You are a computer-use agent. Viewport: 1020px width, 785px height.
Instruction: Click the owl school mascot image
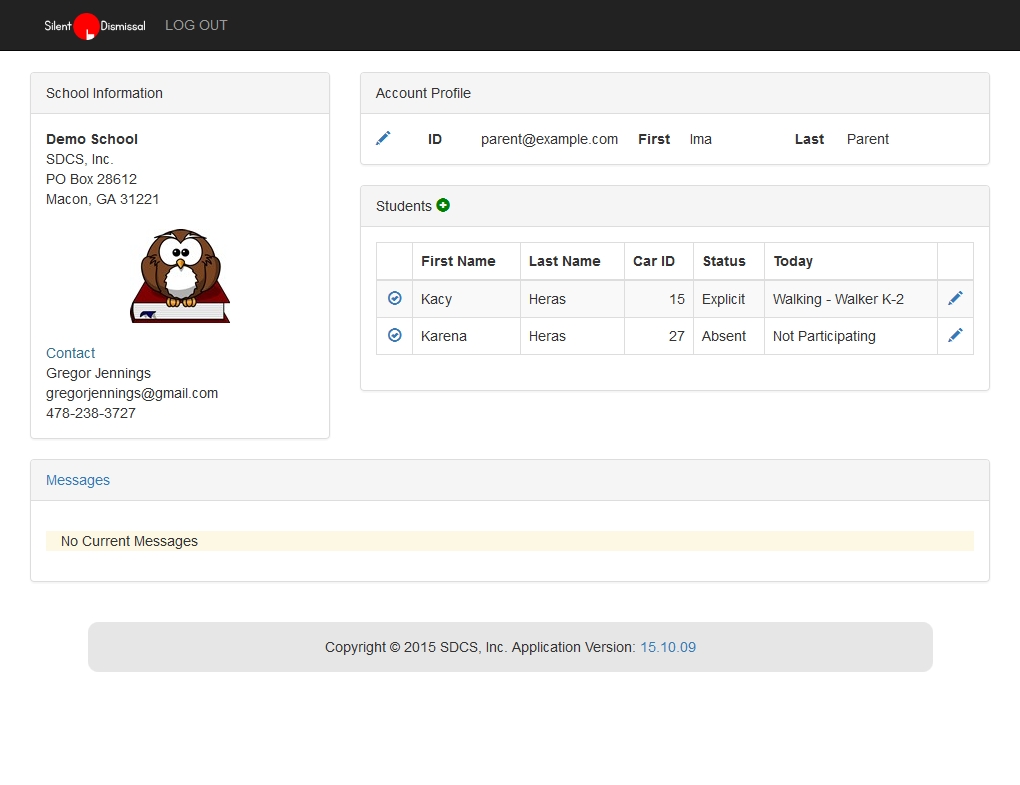180,275
